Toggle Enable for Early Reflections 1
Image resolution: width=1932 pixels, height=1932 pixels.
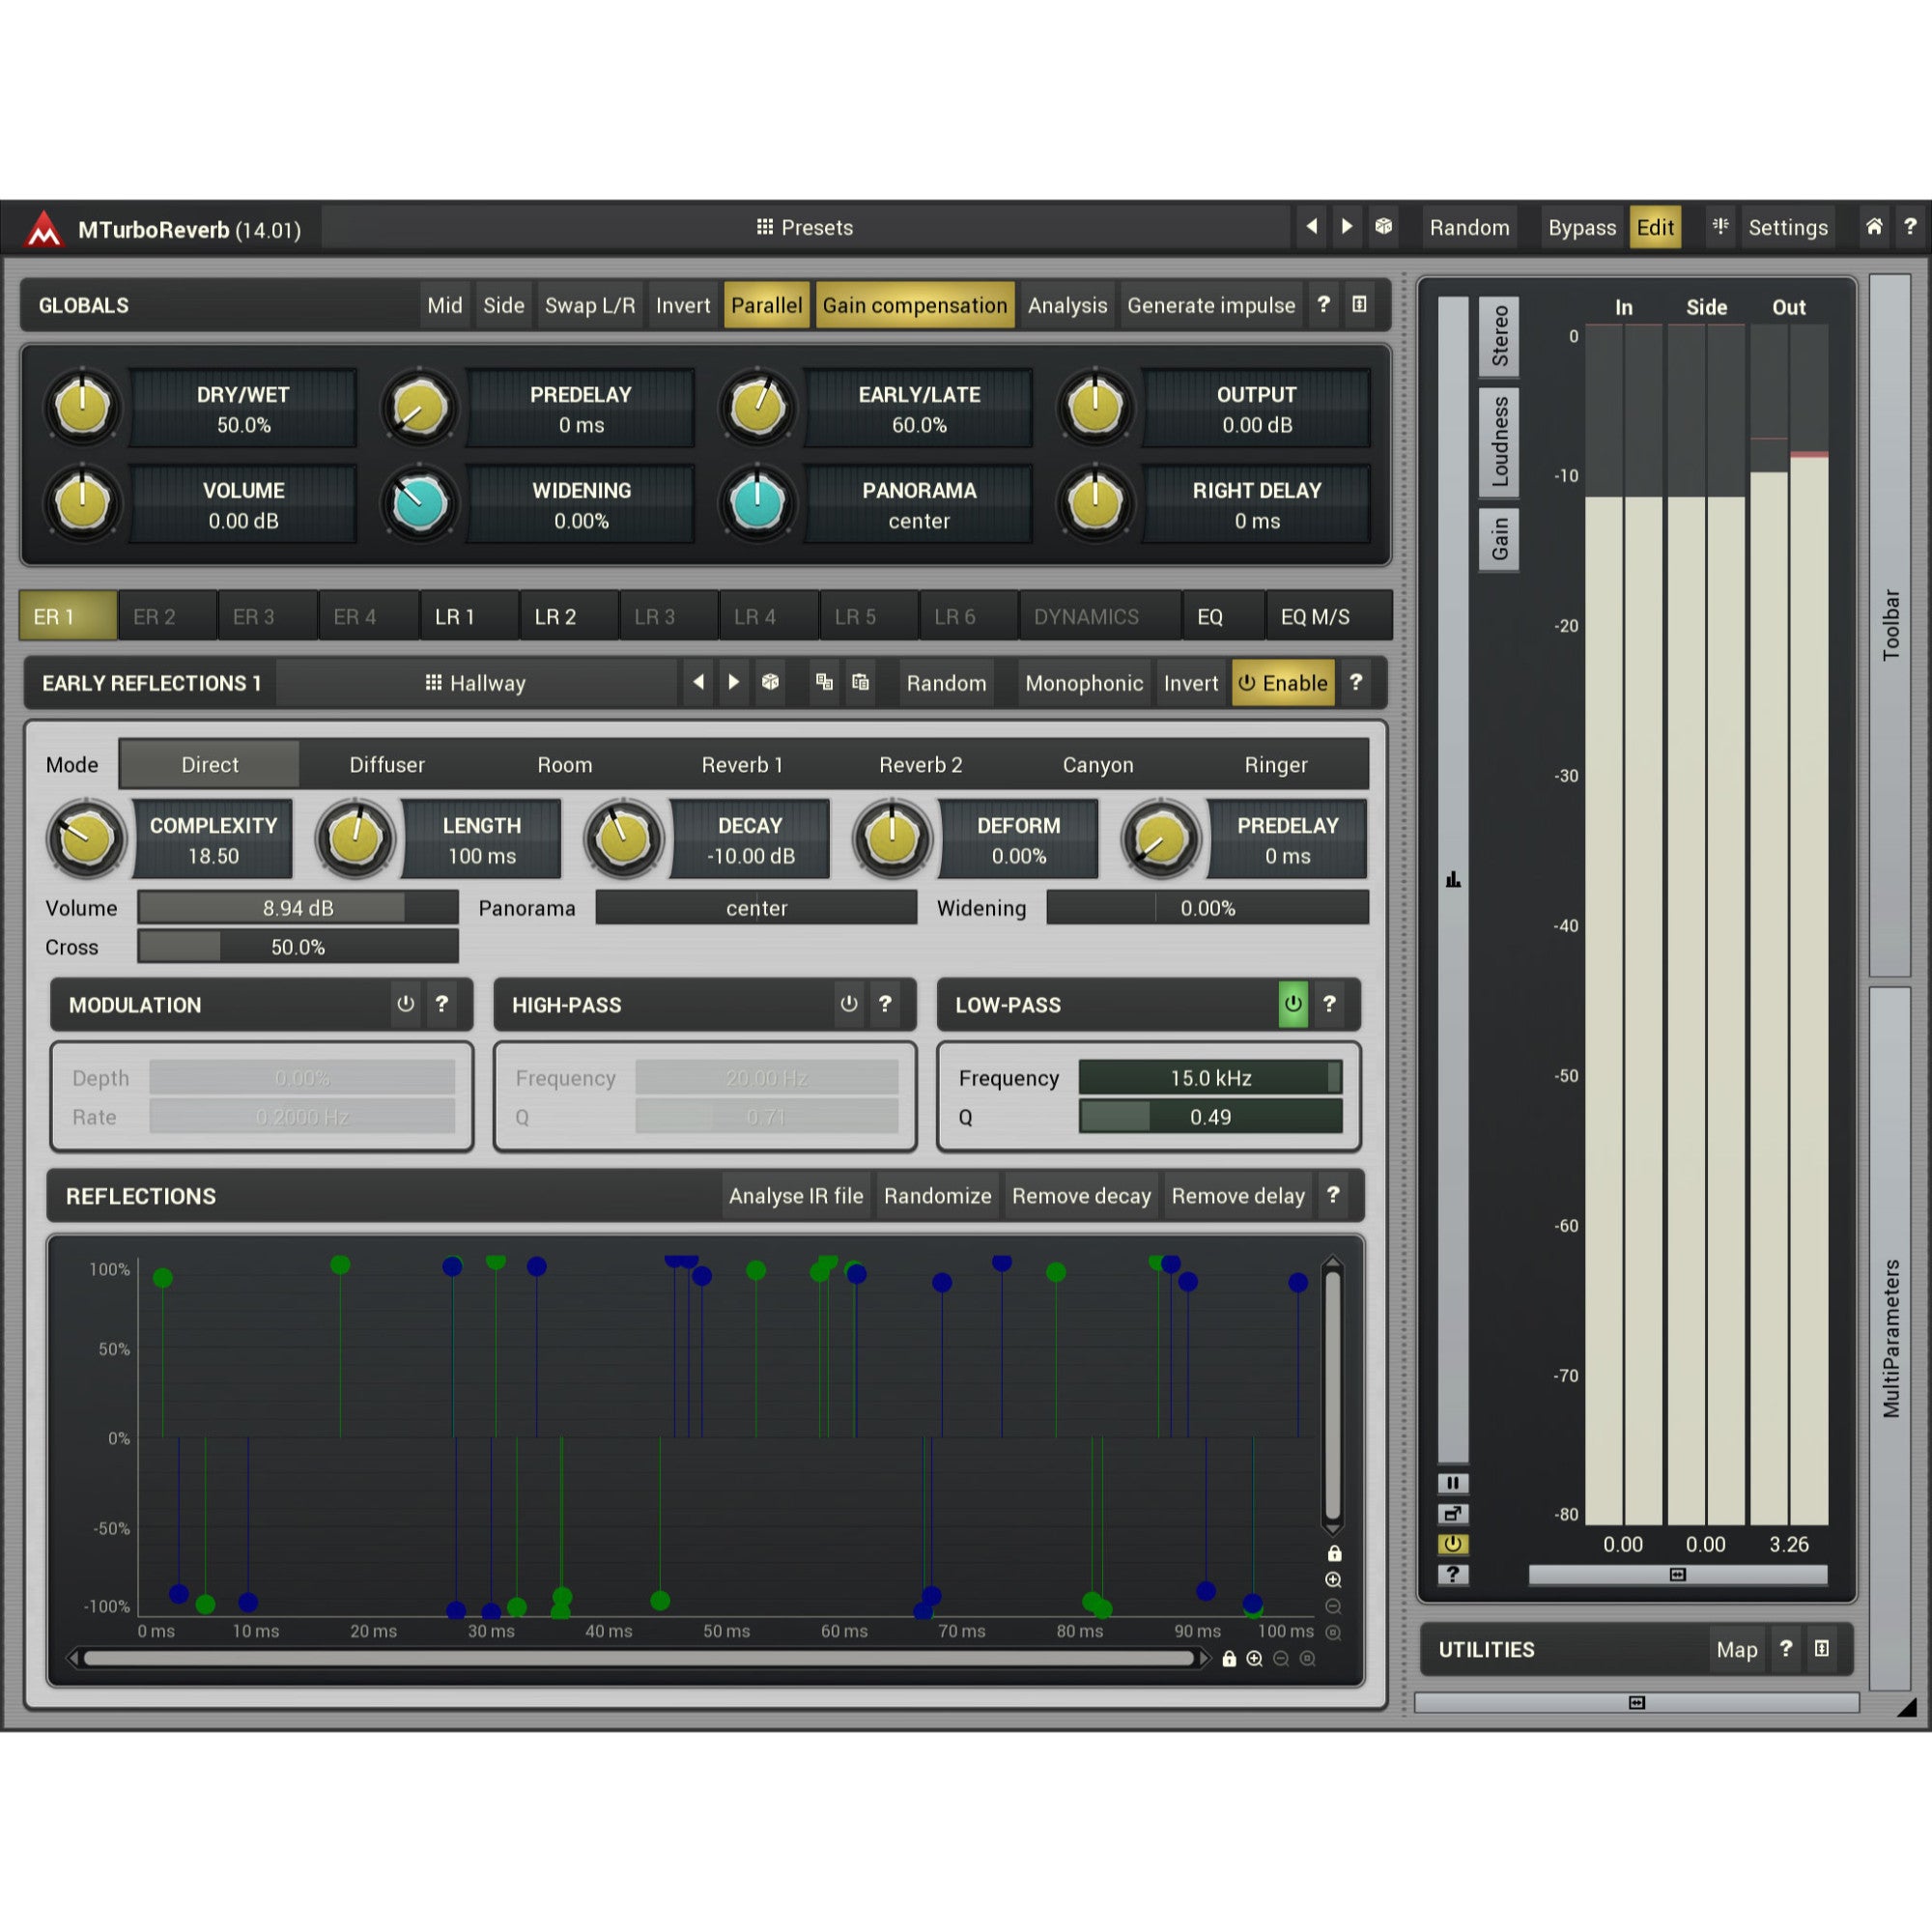click(1283, 683)
